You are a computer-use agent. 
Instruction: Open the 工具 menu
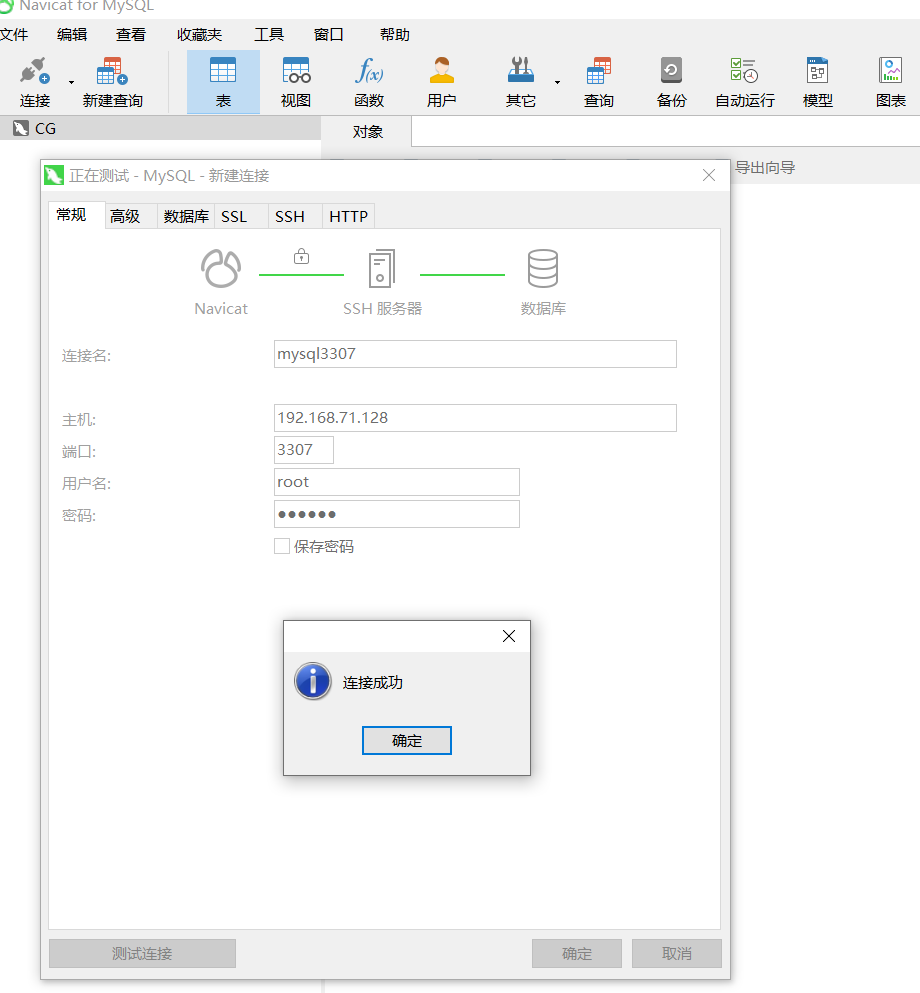[x=268, y=34]
